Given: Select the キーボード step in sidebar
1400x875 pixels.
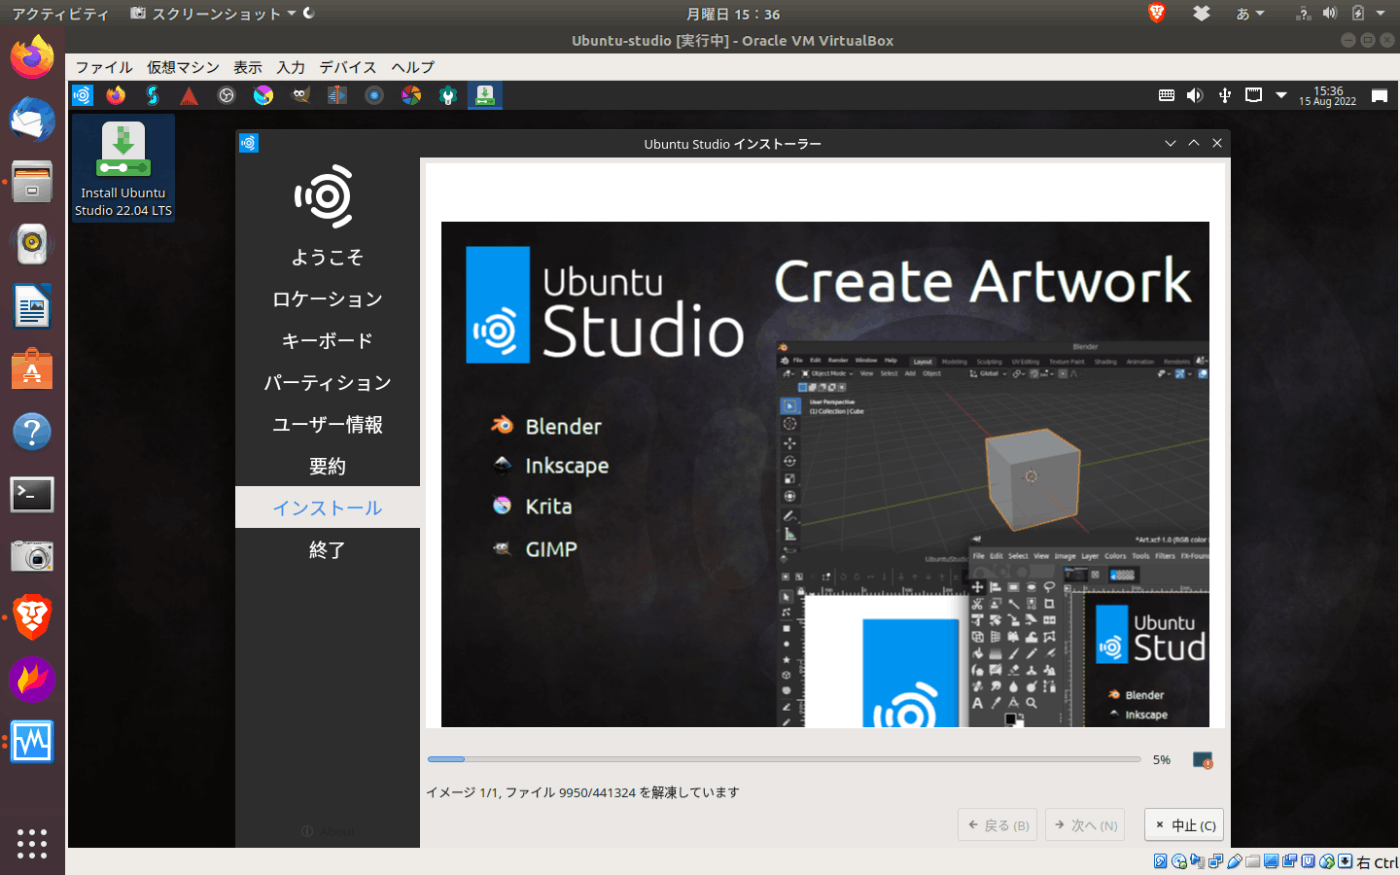Looking at the screenshot, I should tap(327, 341).
